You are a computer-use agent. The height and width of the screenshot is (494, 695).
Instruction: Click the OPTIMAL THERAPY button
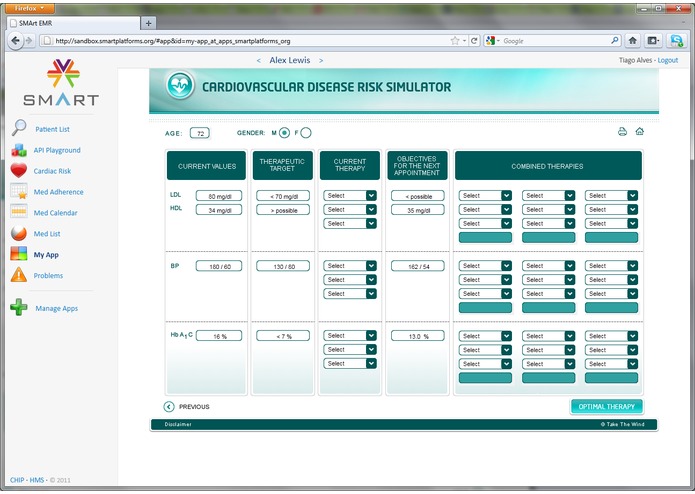606,406
